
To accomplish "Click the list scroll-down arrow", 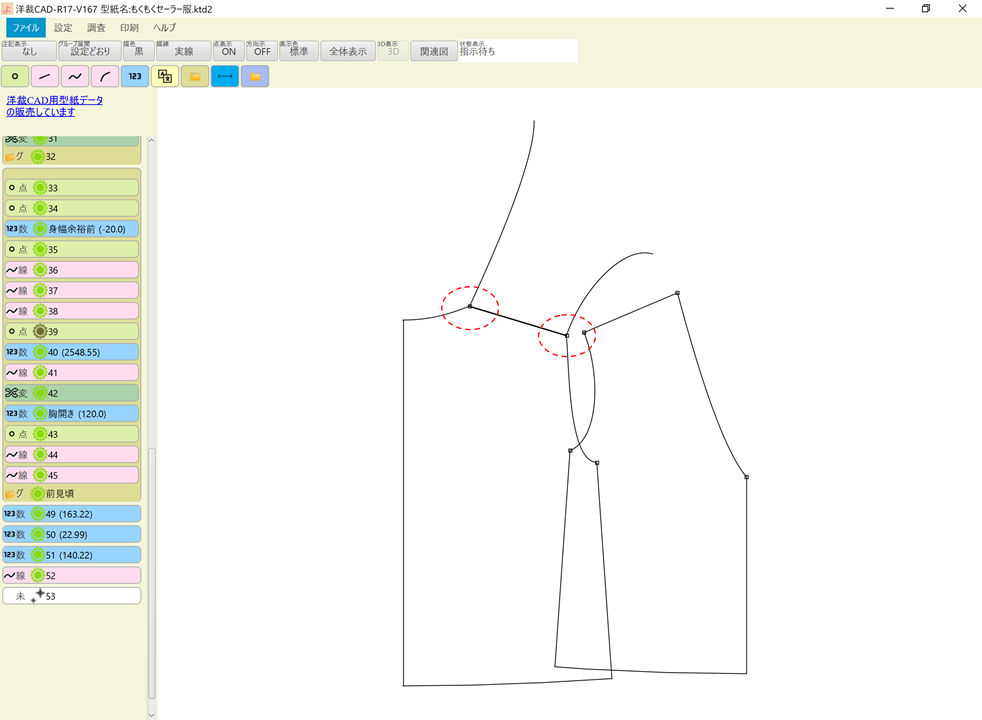I will 152,714.
